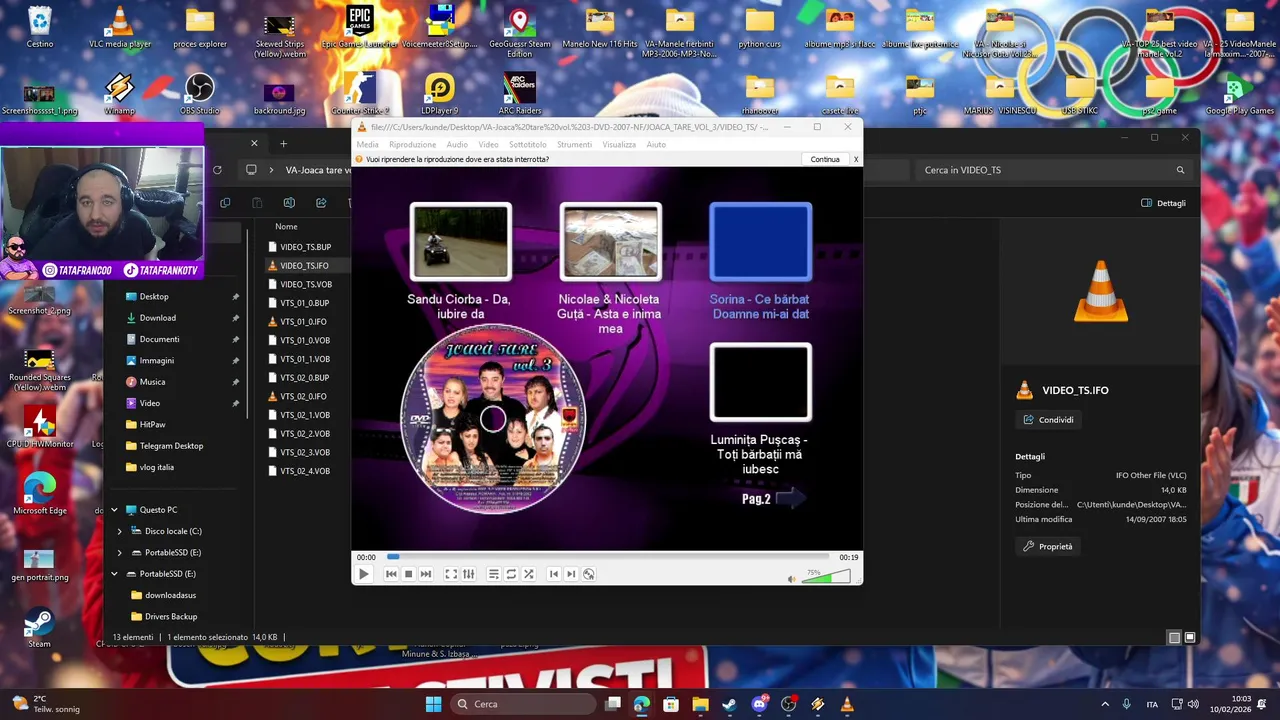Start playback with the VLC play button
1280x720 pixels.
point(364,574)
